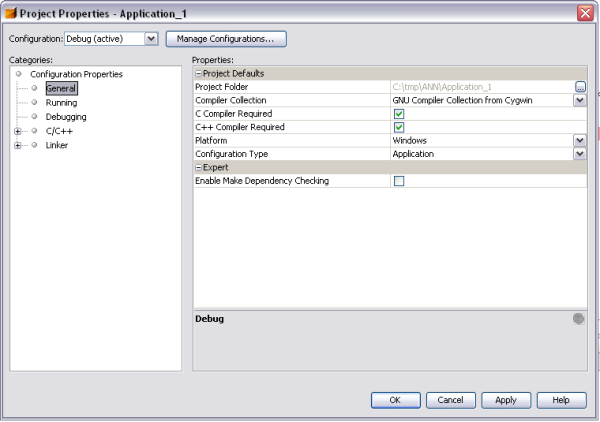Image resolution: width=600 pixels, height=422 pixels.
Task: Close the Project Properties dialog
Action: [585, 13]
